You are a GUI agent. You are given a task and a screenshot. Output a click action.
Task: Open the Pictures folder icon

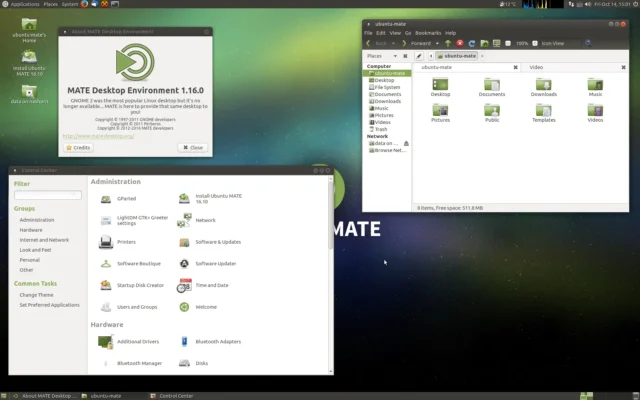click(440, 113)
